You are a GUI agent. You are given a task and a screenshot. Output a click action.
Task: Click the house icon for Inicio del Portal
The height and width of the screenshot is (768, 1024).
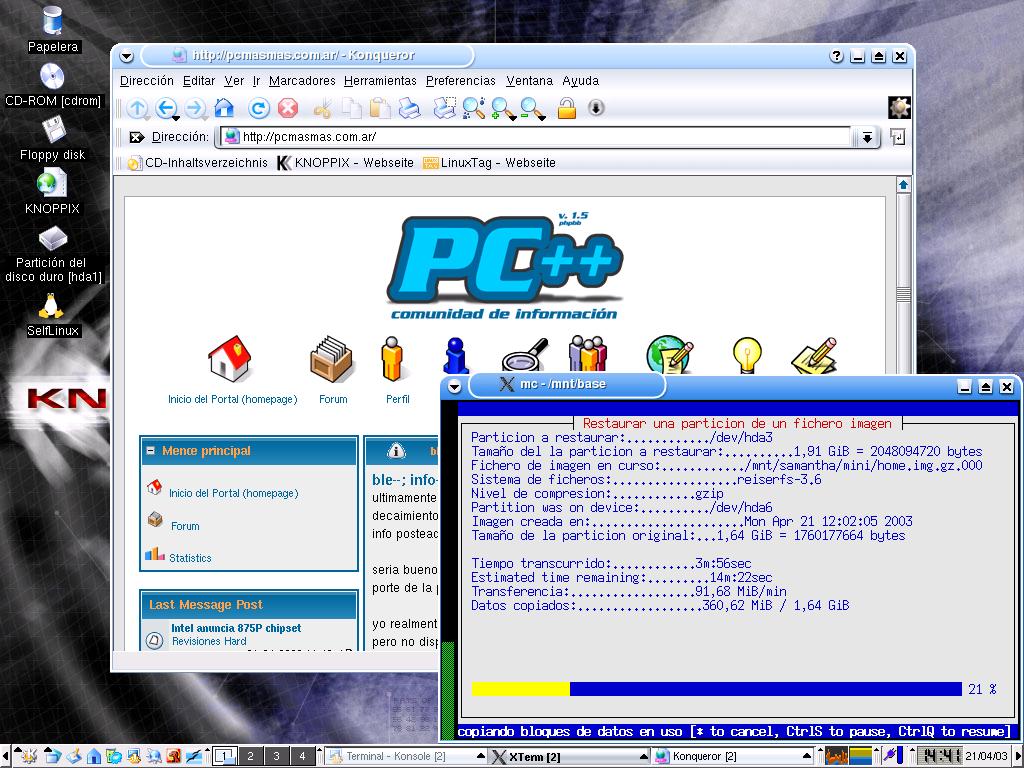(229, 359)
